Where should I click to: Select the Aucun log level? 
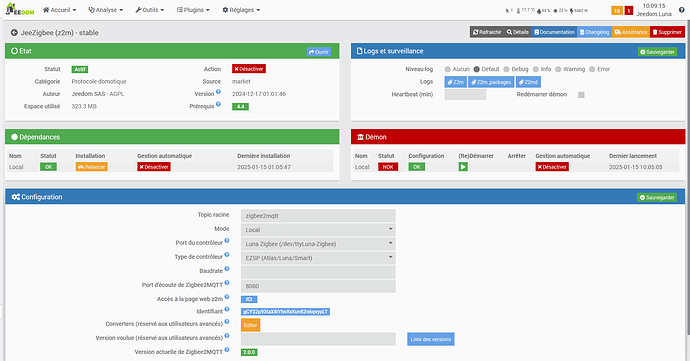pos(448,69)
